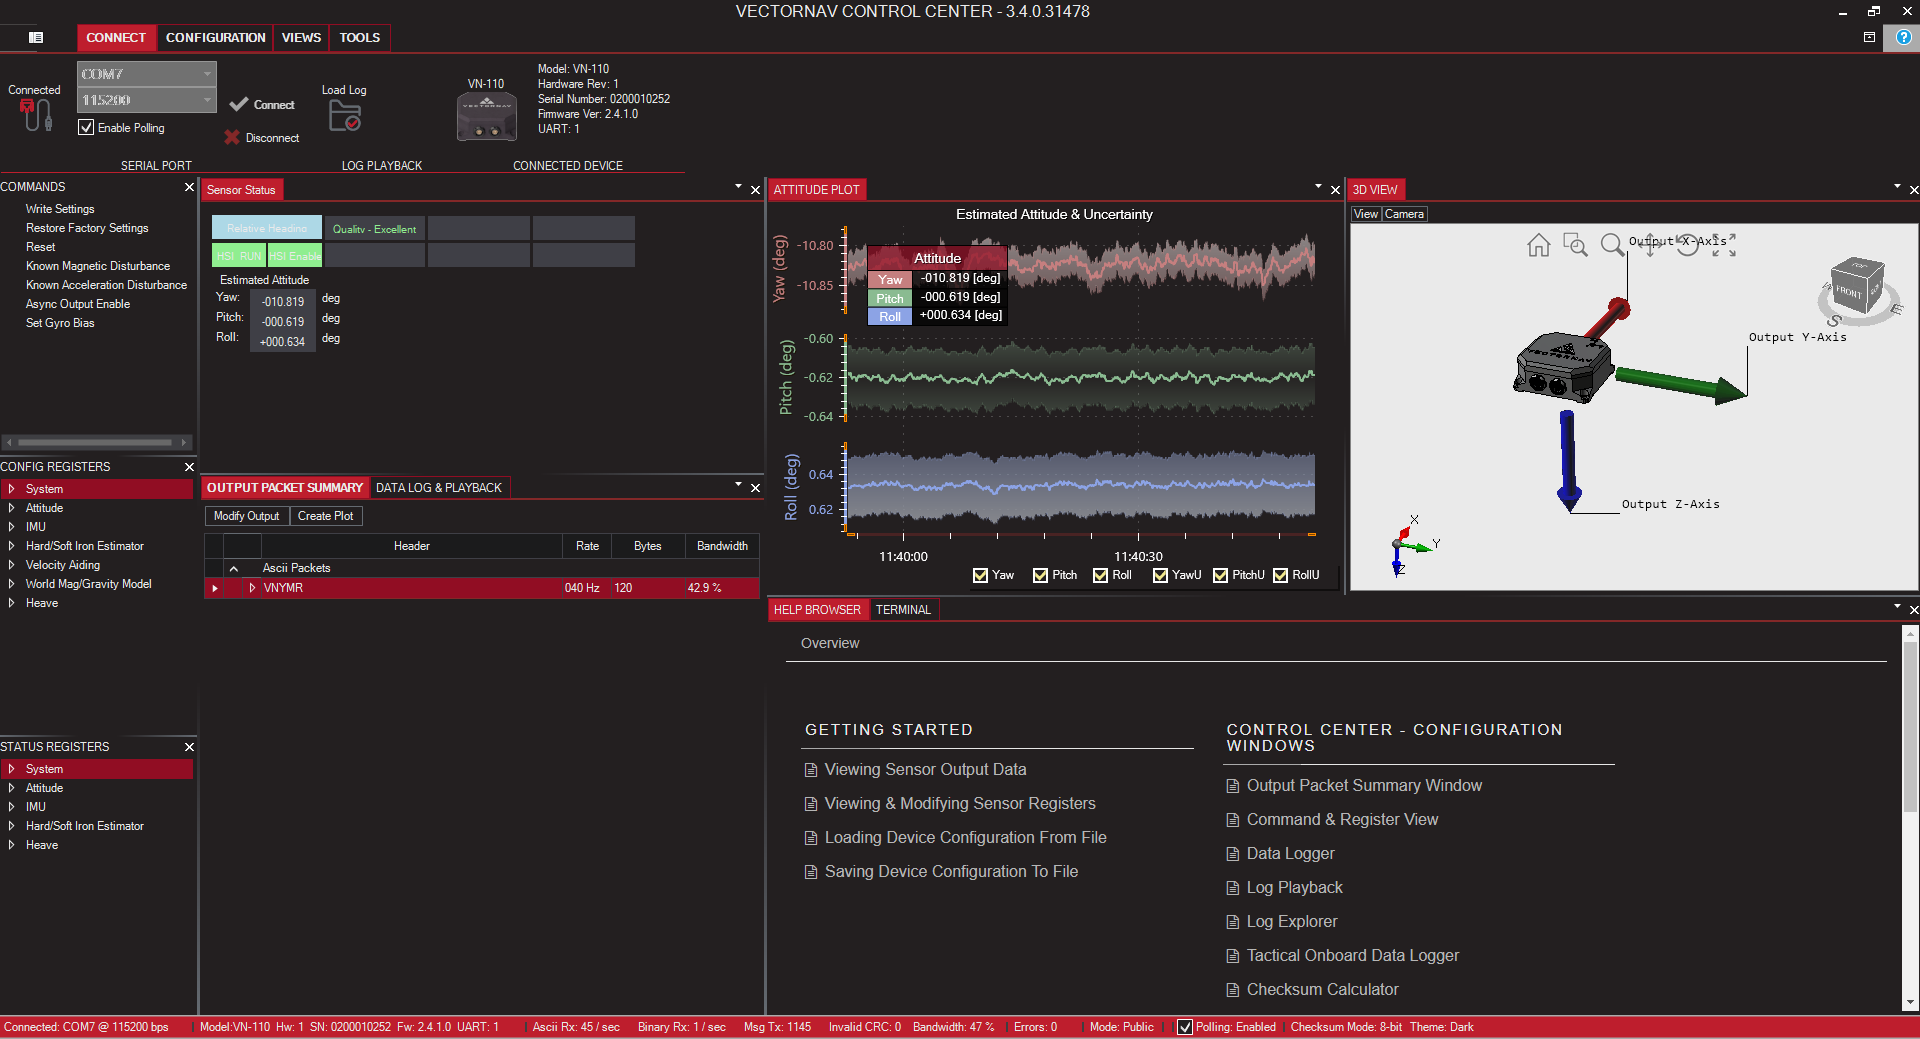Open Sensor Status panel options dropdown arrow

[x=738, y=187]
